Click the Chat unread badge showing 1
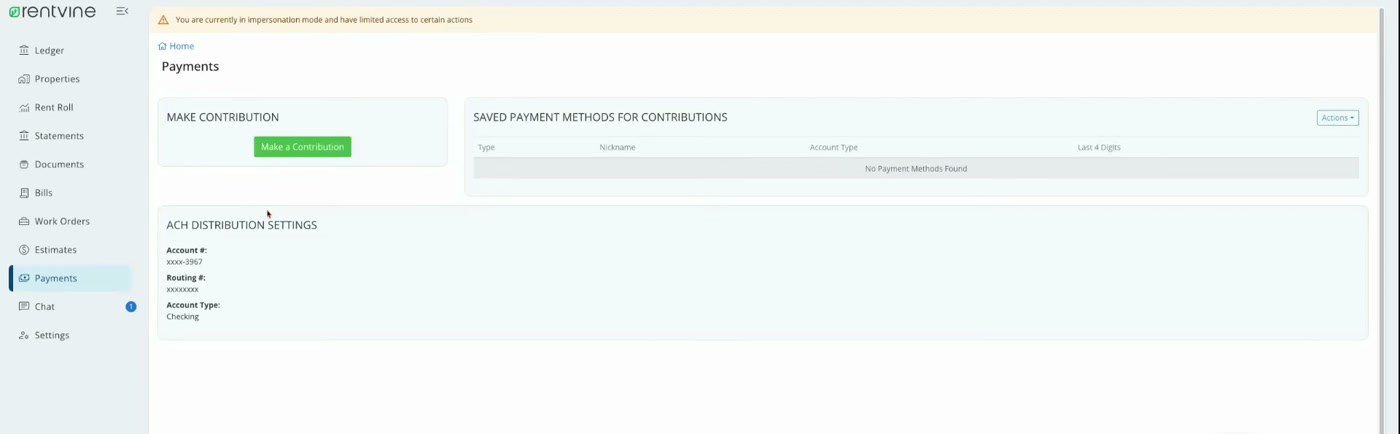Viewport: 1400px width, 434px height. [x=131, y=306]
